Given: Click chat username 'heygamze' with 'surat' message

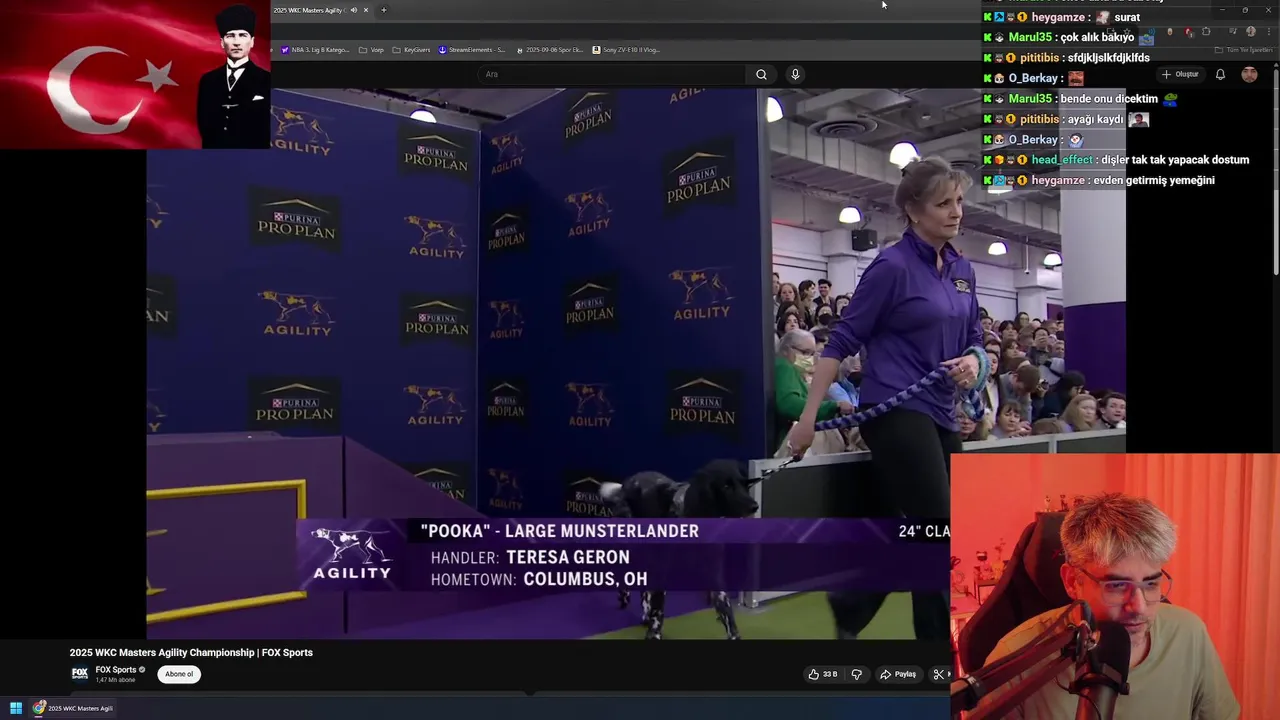Looking at the screenshot, I should click(1058, 17).
